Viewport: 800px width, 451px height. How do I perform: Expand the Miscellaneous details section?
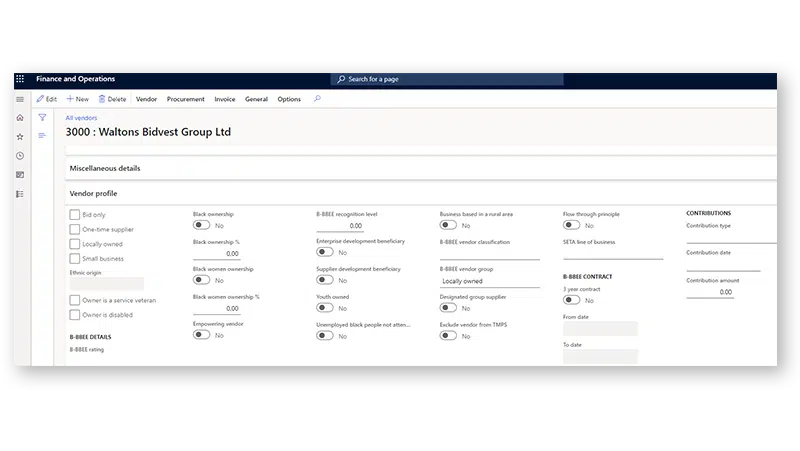pos(104,168)
